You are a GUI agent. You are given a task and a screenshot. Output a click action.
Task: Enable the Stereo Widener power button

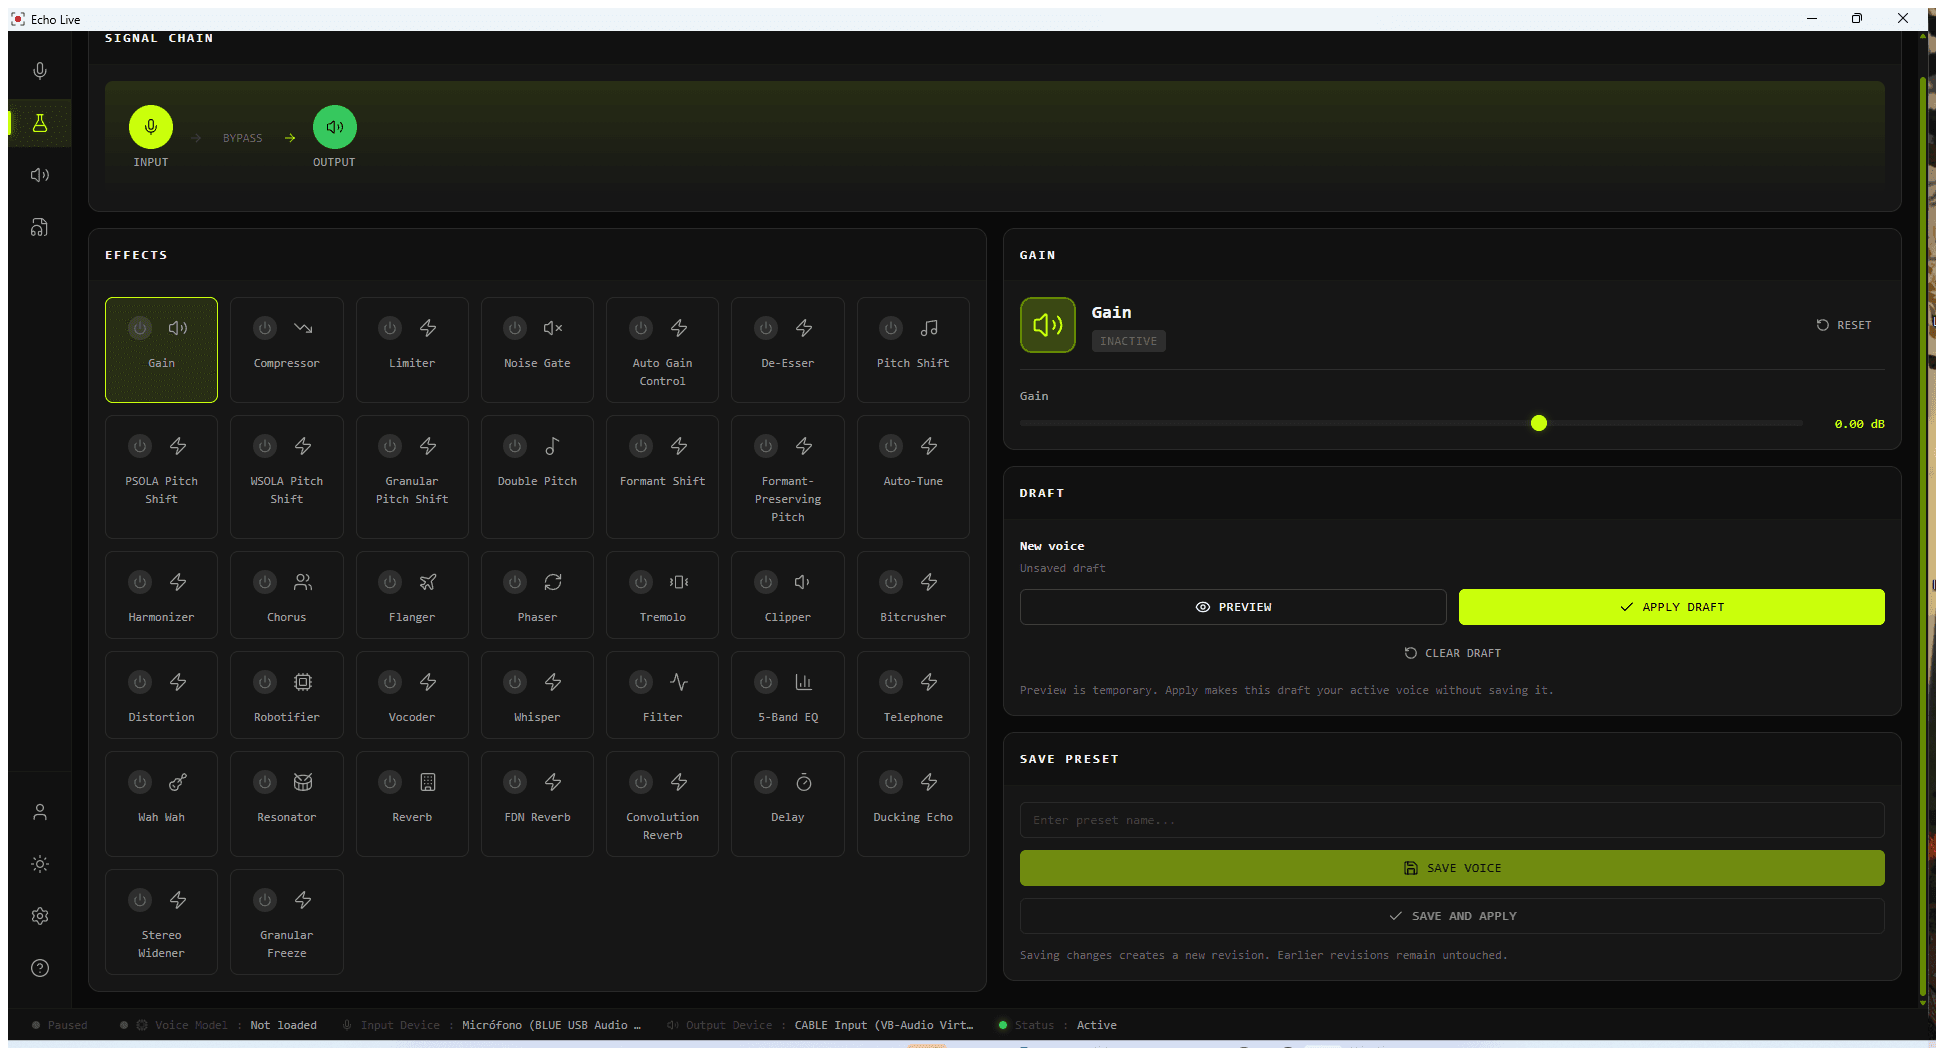coord(140,900)
